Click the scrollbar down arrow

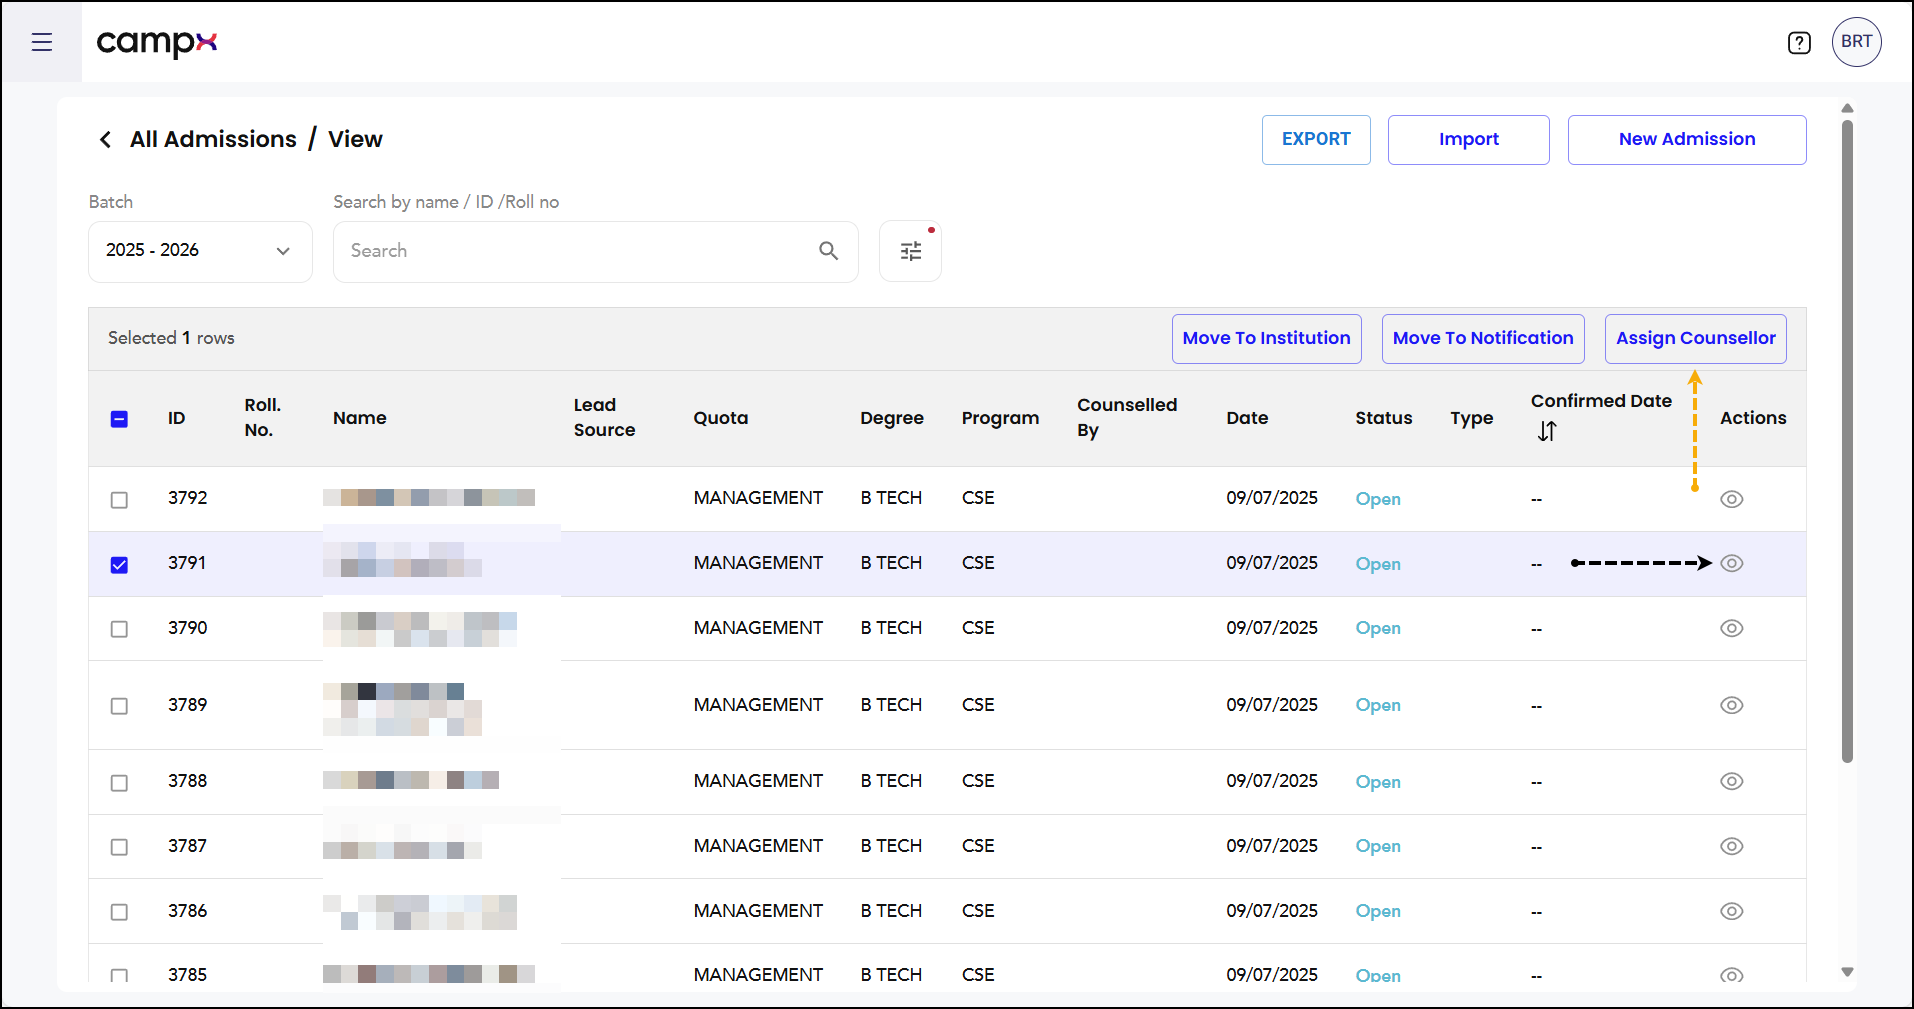tap(1847, 972)
